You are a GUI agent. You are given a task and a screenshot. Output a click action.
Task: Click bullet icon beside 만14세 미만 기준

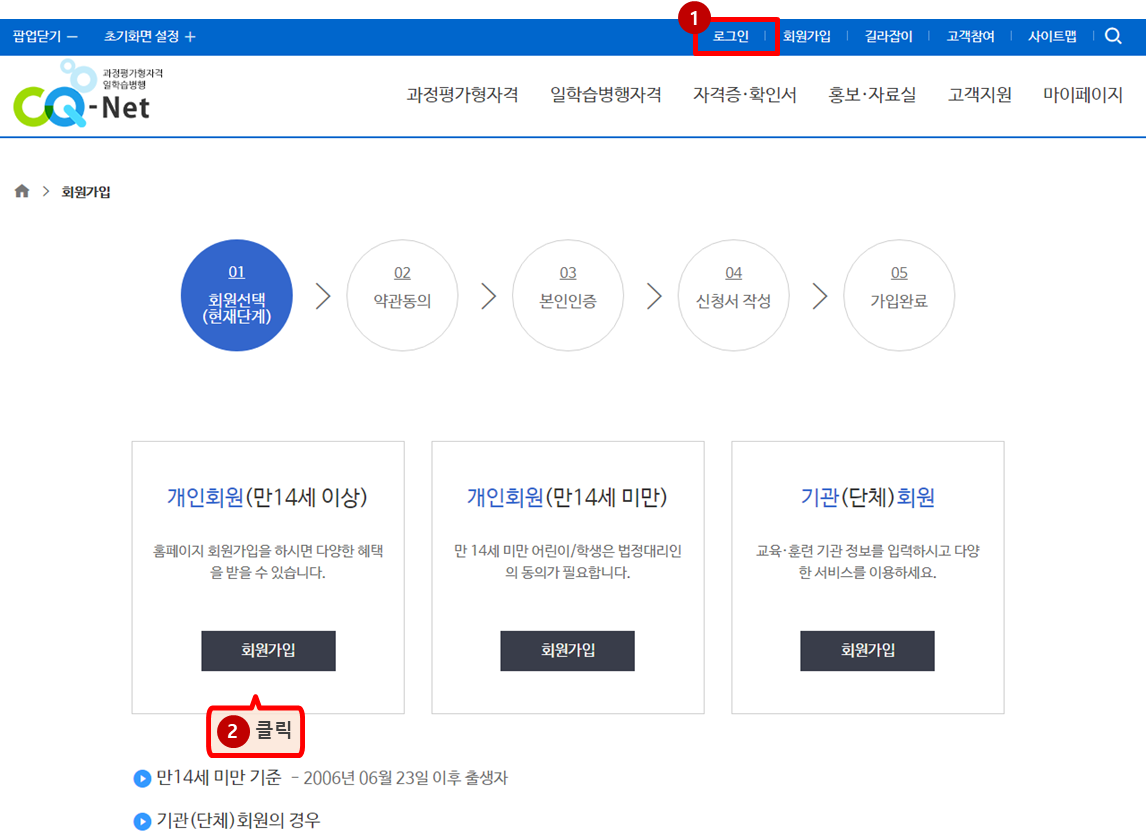point(142,778)
